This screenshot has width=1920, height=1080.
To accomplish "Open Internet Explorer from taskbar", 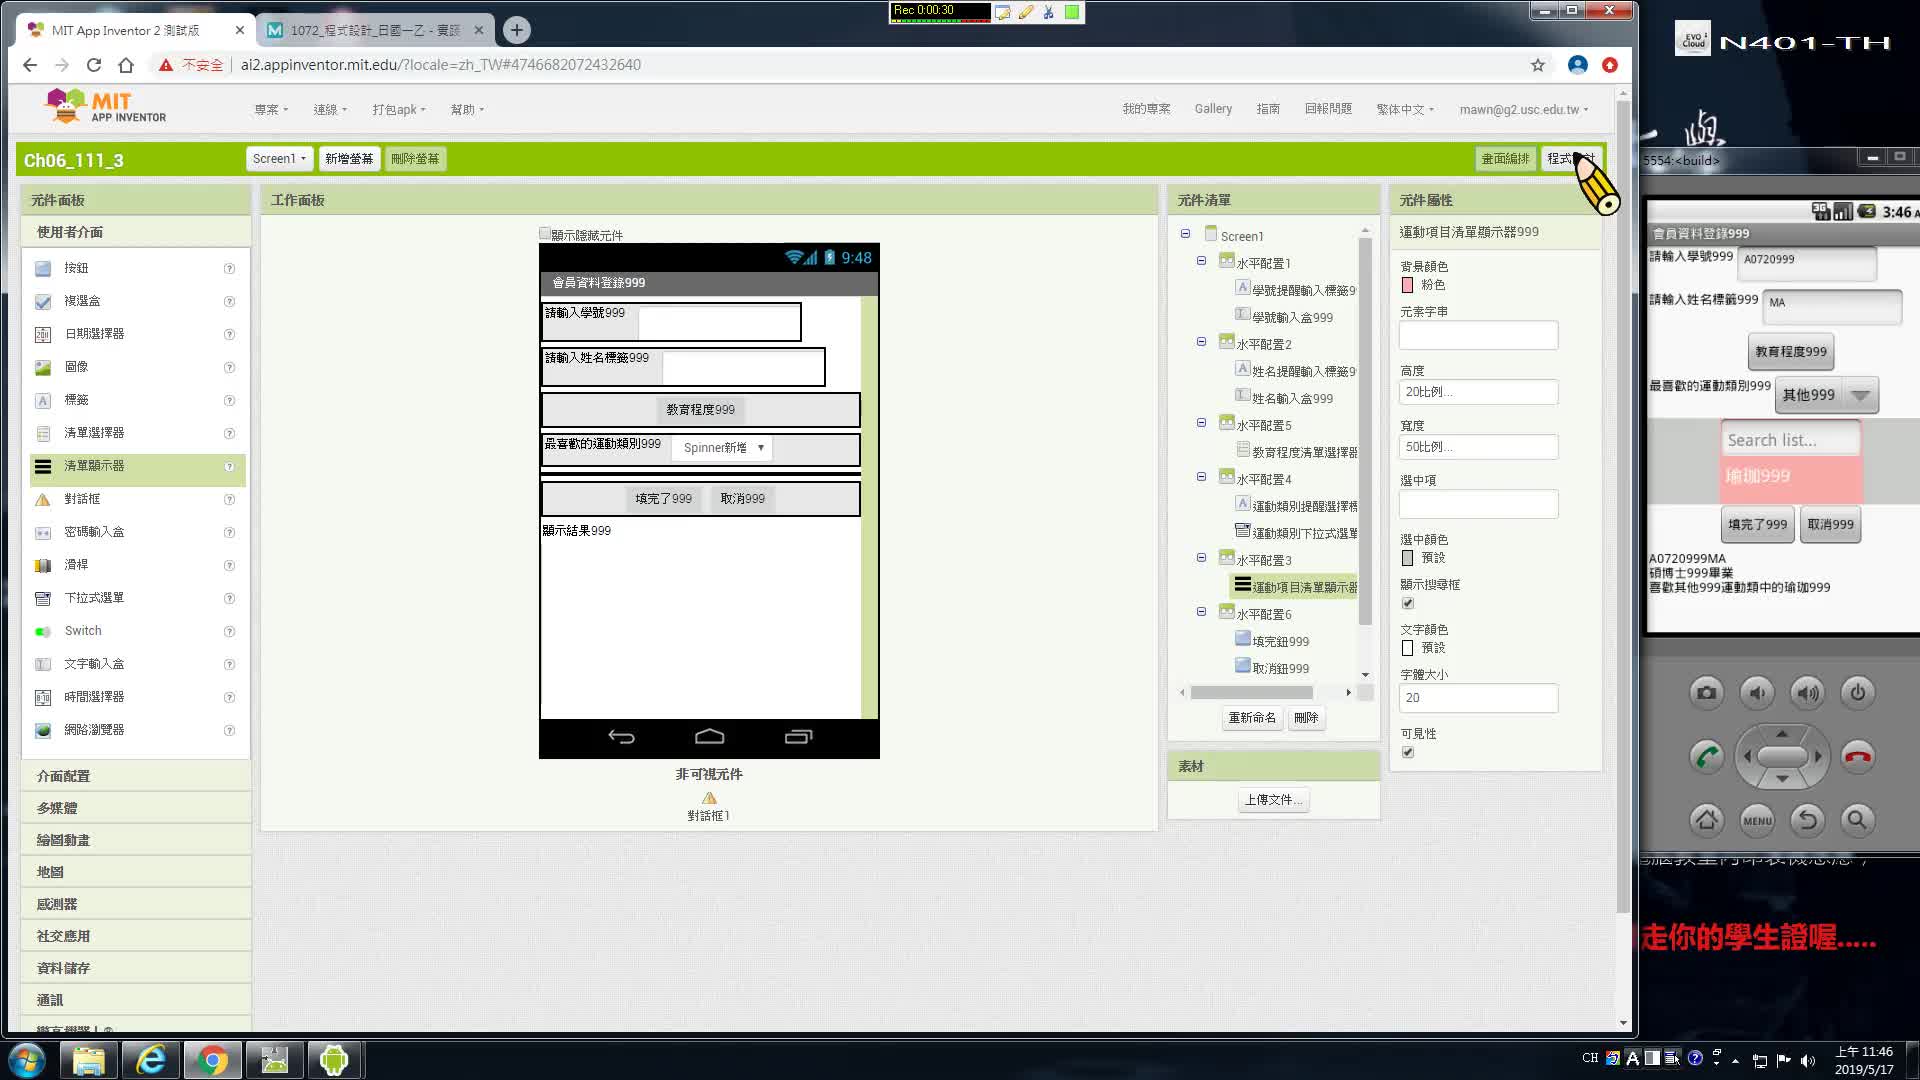I will pos(151,1060).
